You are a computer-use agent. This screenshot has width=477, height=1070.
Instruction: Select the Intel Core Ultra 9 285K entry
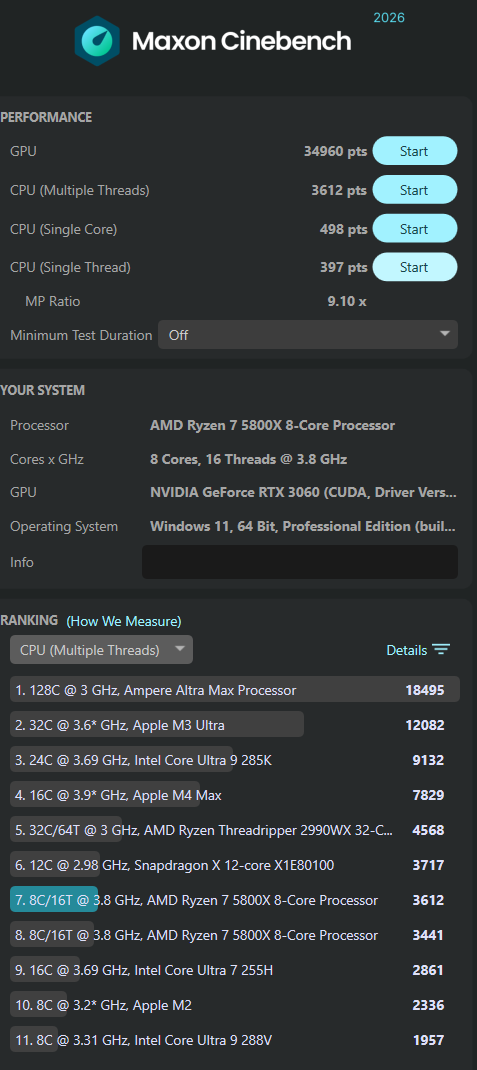[x=235, y=760]
